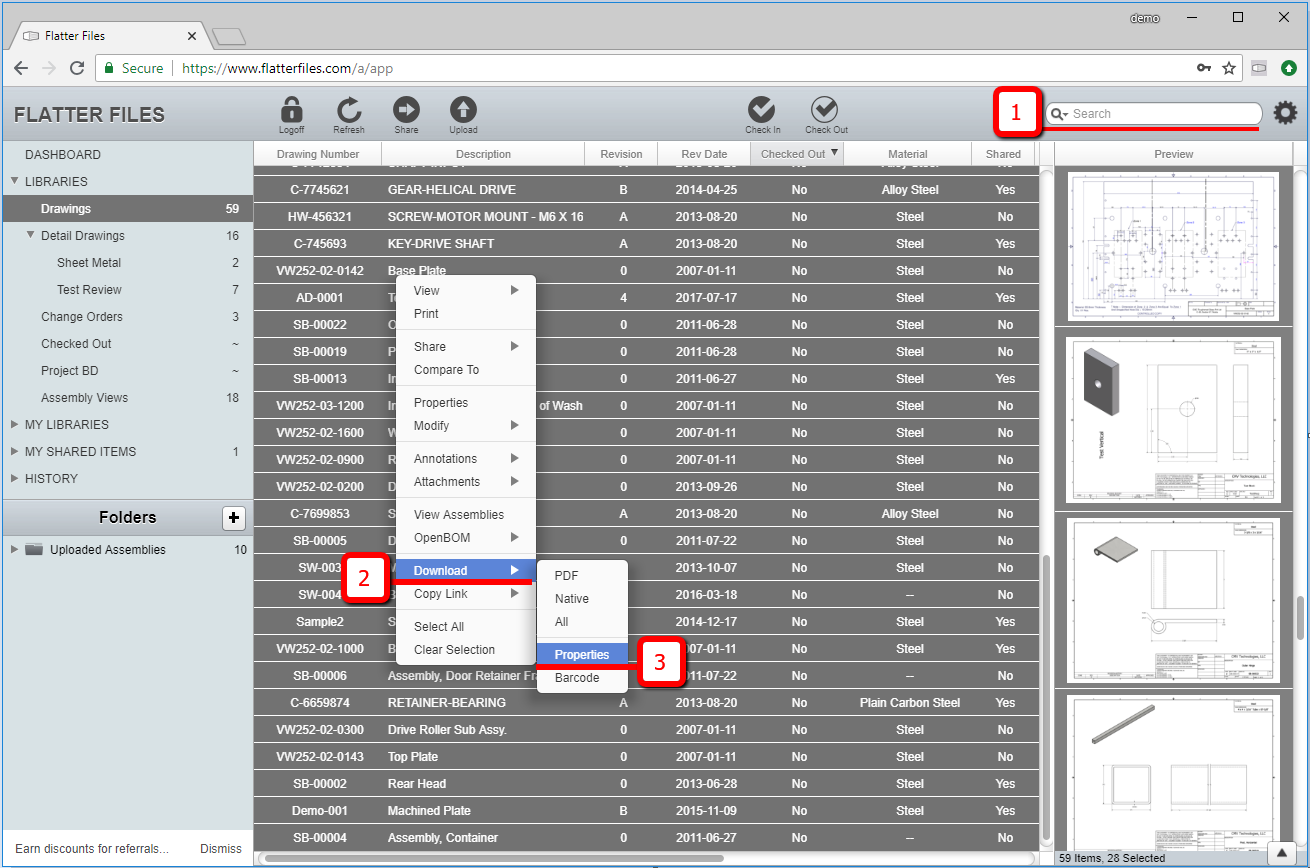Click browser back arrow
This screenshot has height=868, width=1310.
tap(20, 68)
